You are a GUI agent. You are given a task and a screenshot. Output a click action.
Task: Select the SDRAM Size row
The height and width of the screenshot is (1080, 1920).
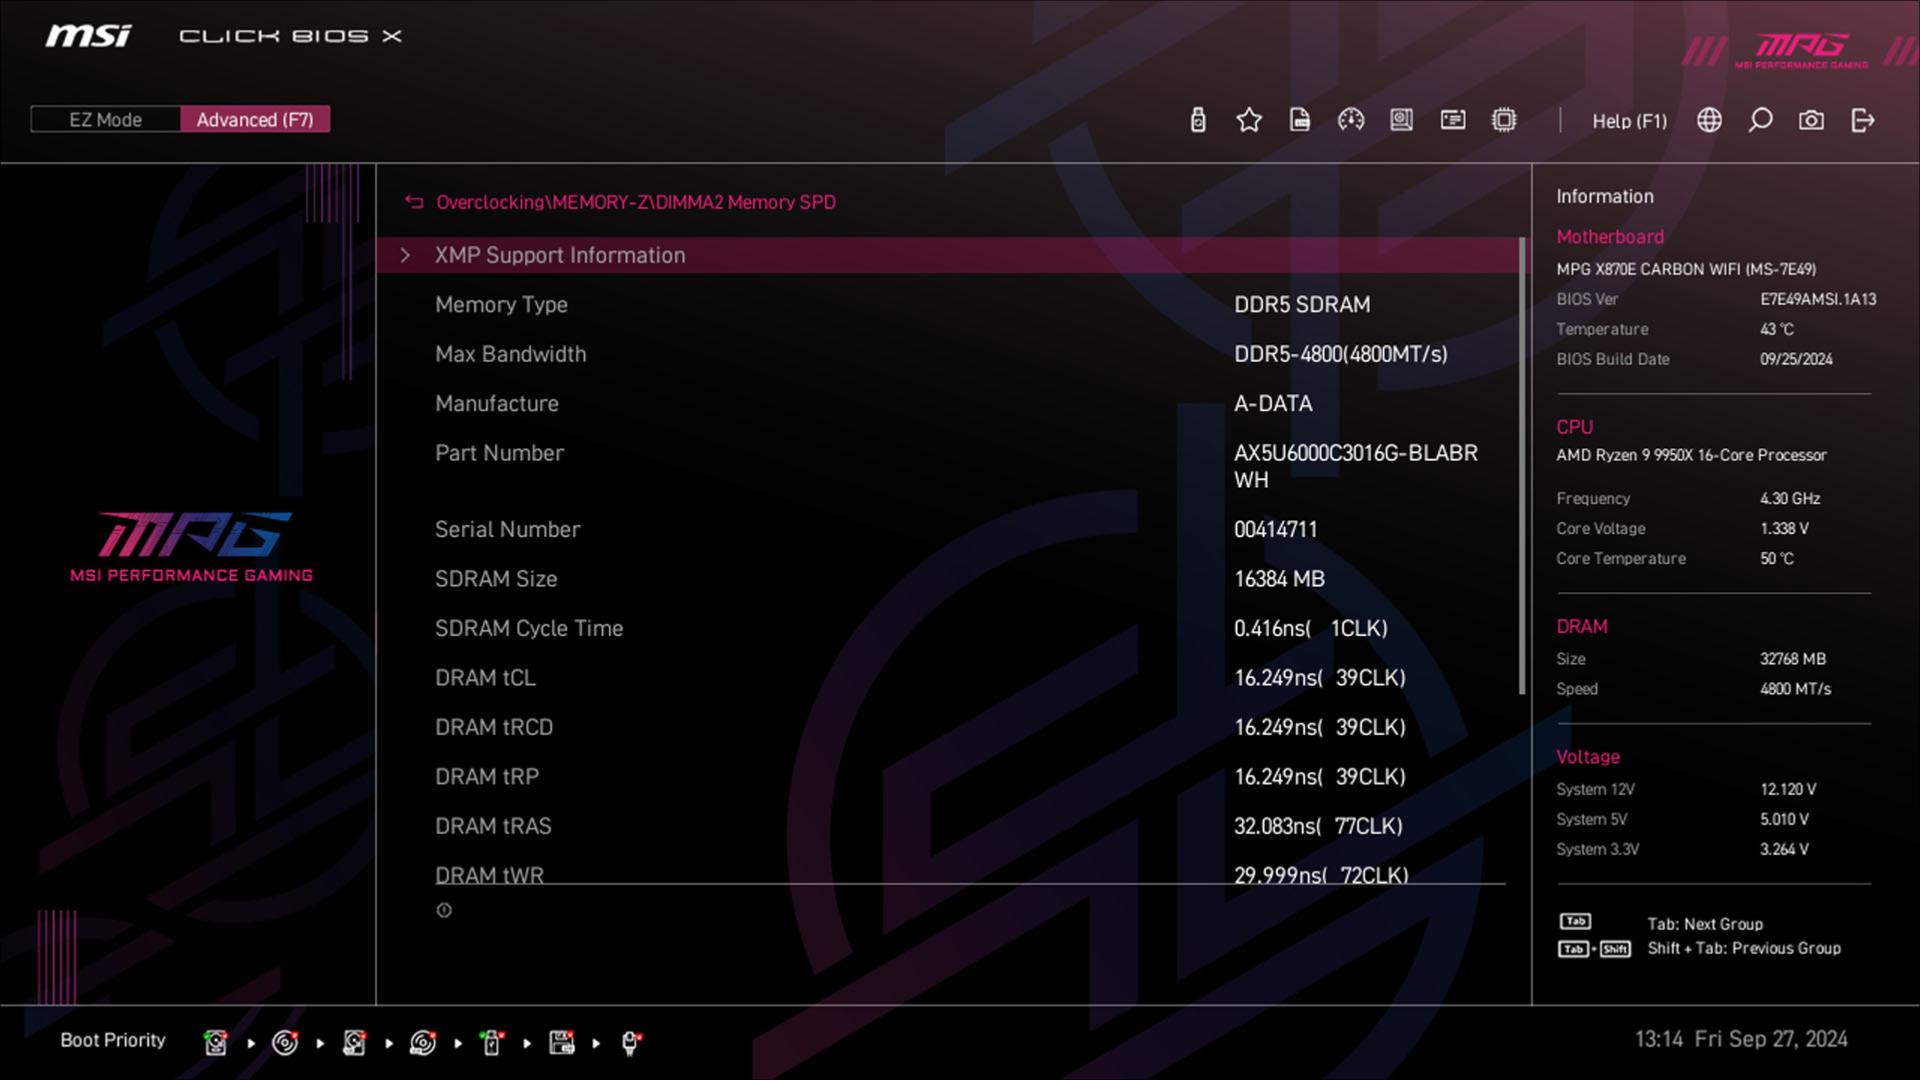[x=947, y=579]
